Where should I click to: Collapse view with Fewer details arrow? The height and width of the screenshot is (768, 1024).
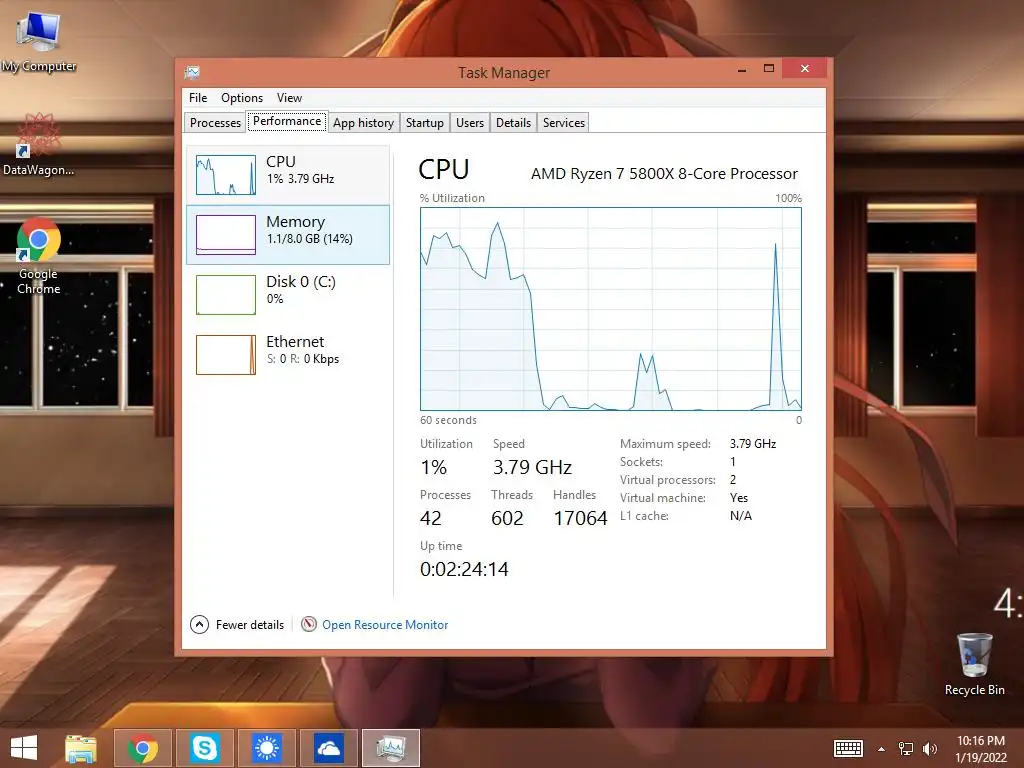[x=199, y=625]
